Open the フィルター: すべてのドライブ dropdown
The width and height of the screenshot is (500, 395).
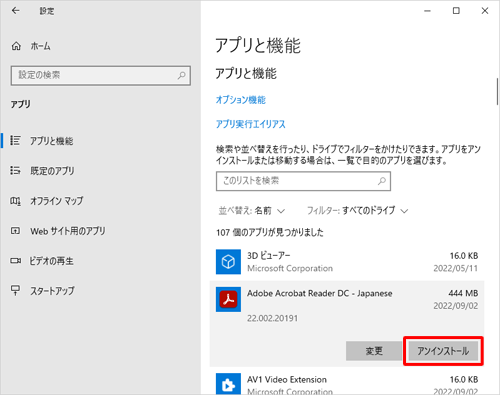pyautogui.click(x=357, y=211)
